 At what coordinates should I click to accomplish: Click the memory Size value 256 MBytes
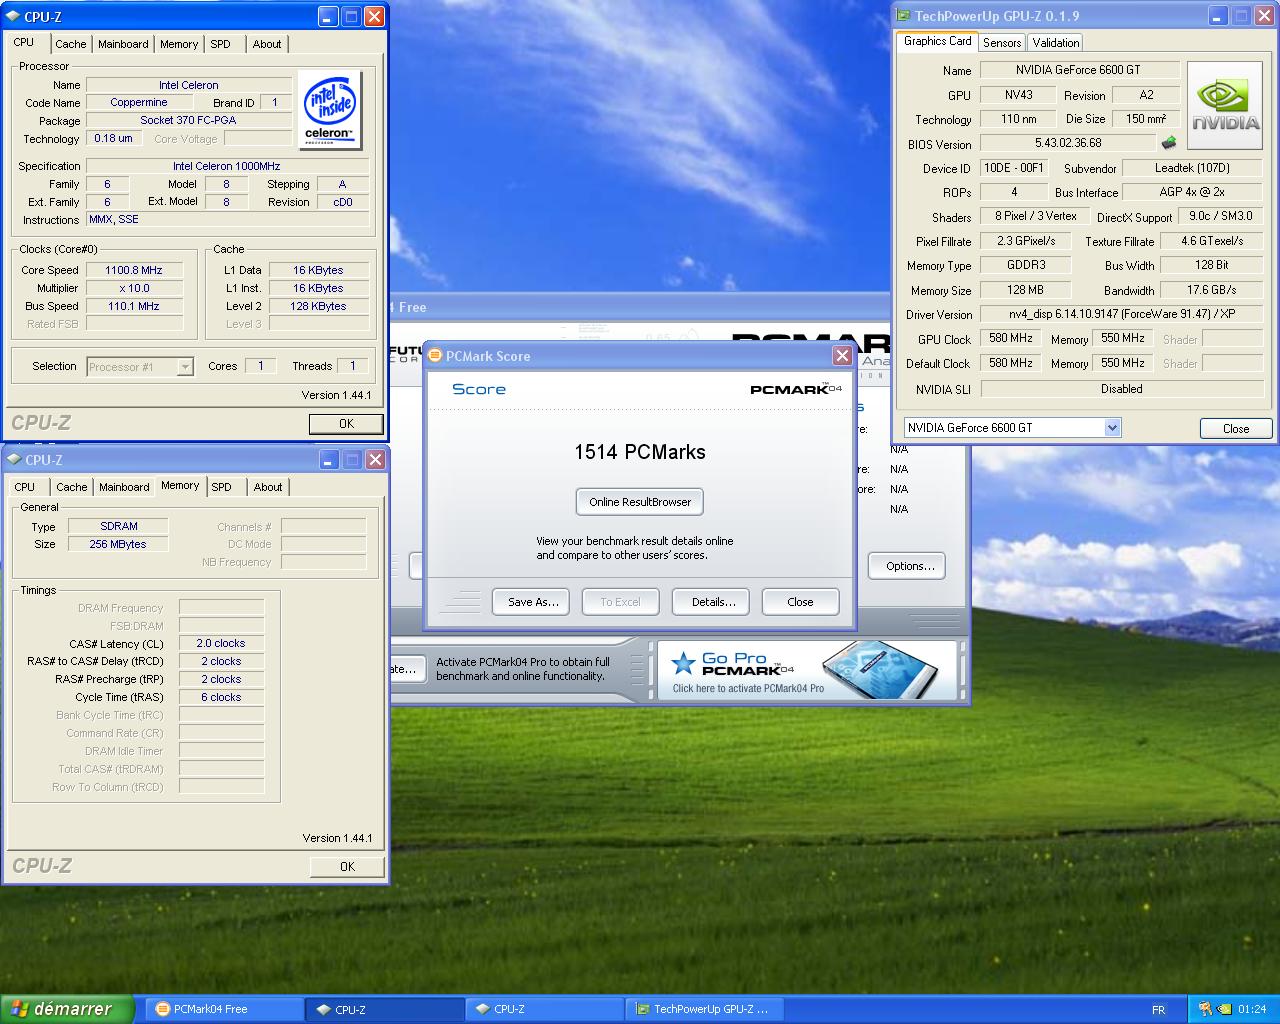(x=118, y=544)
